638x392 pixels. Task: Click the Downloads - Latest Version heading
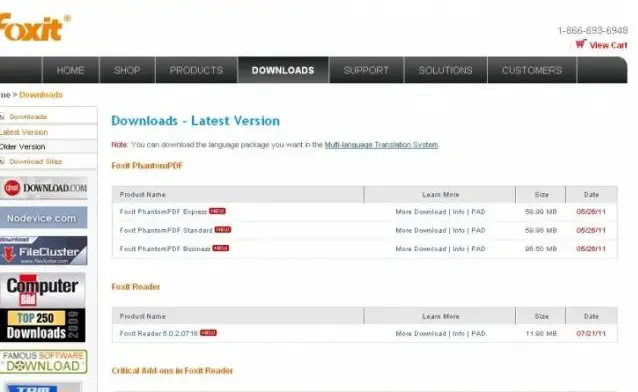[x=195, y=121]
